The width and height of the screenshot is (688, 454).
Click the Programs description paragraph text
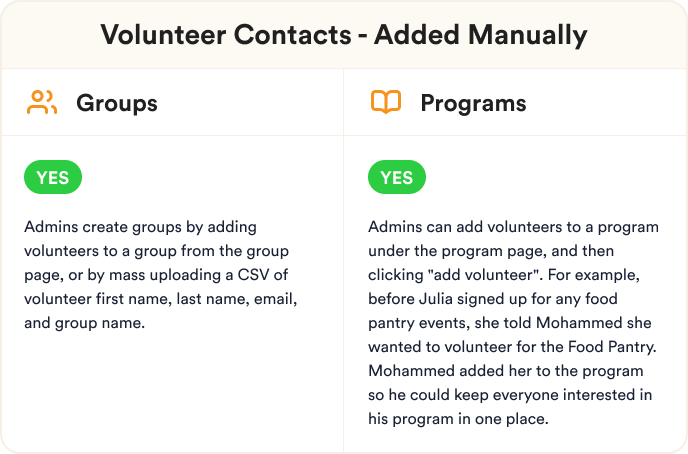513,323
